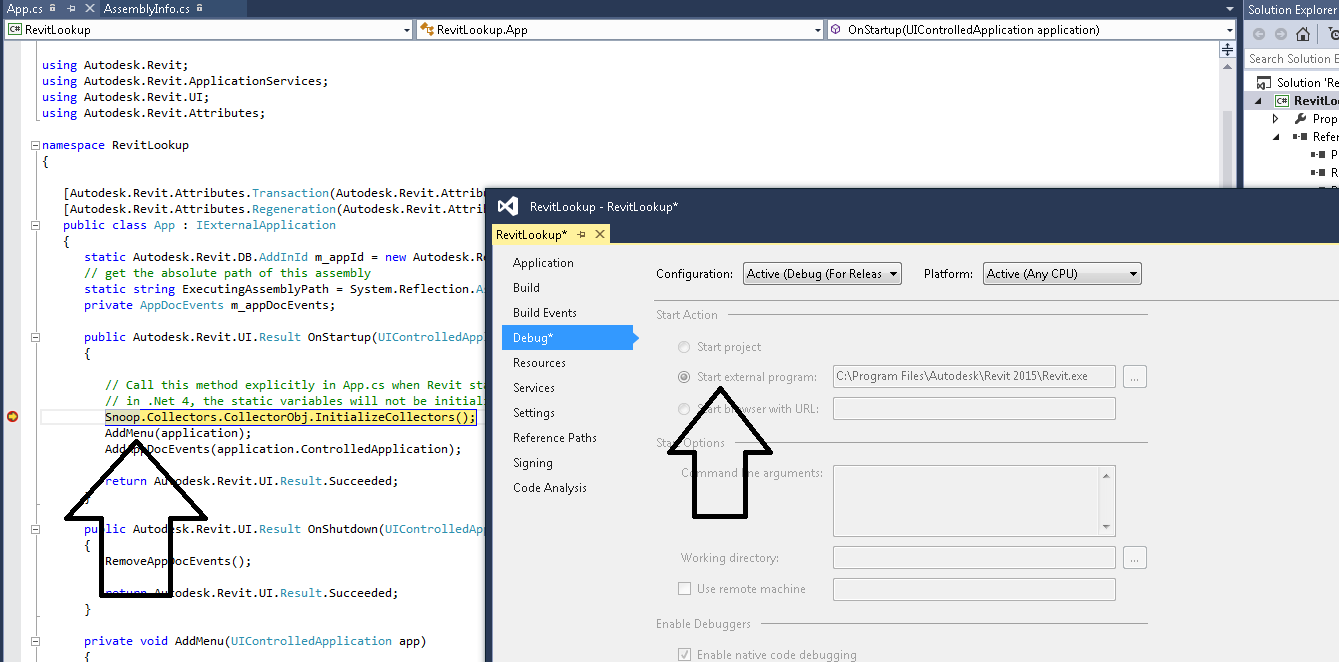Click the Search Solution Explorer field
1339x662 pixels.
(x=1295, y=58)
